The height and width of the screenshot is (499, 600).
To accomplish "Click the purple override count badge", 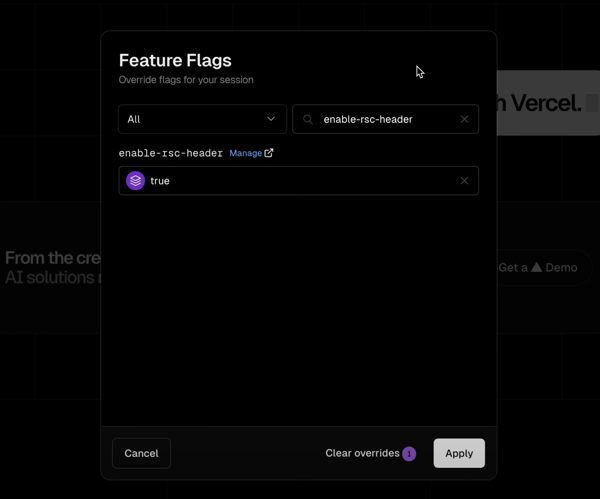I will click(x=409, y=454).
